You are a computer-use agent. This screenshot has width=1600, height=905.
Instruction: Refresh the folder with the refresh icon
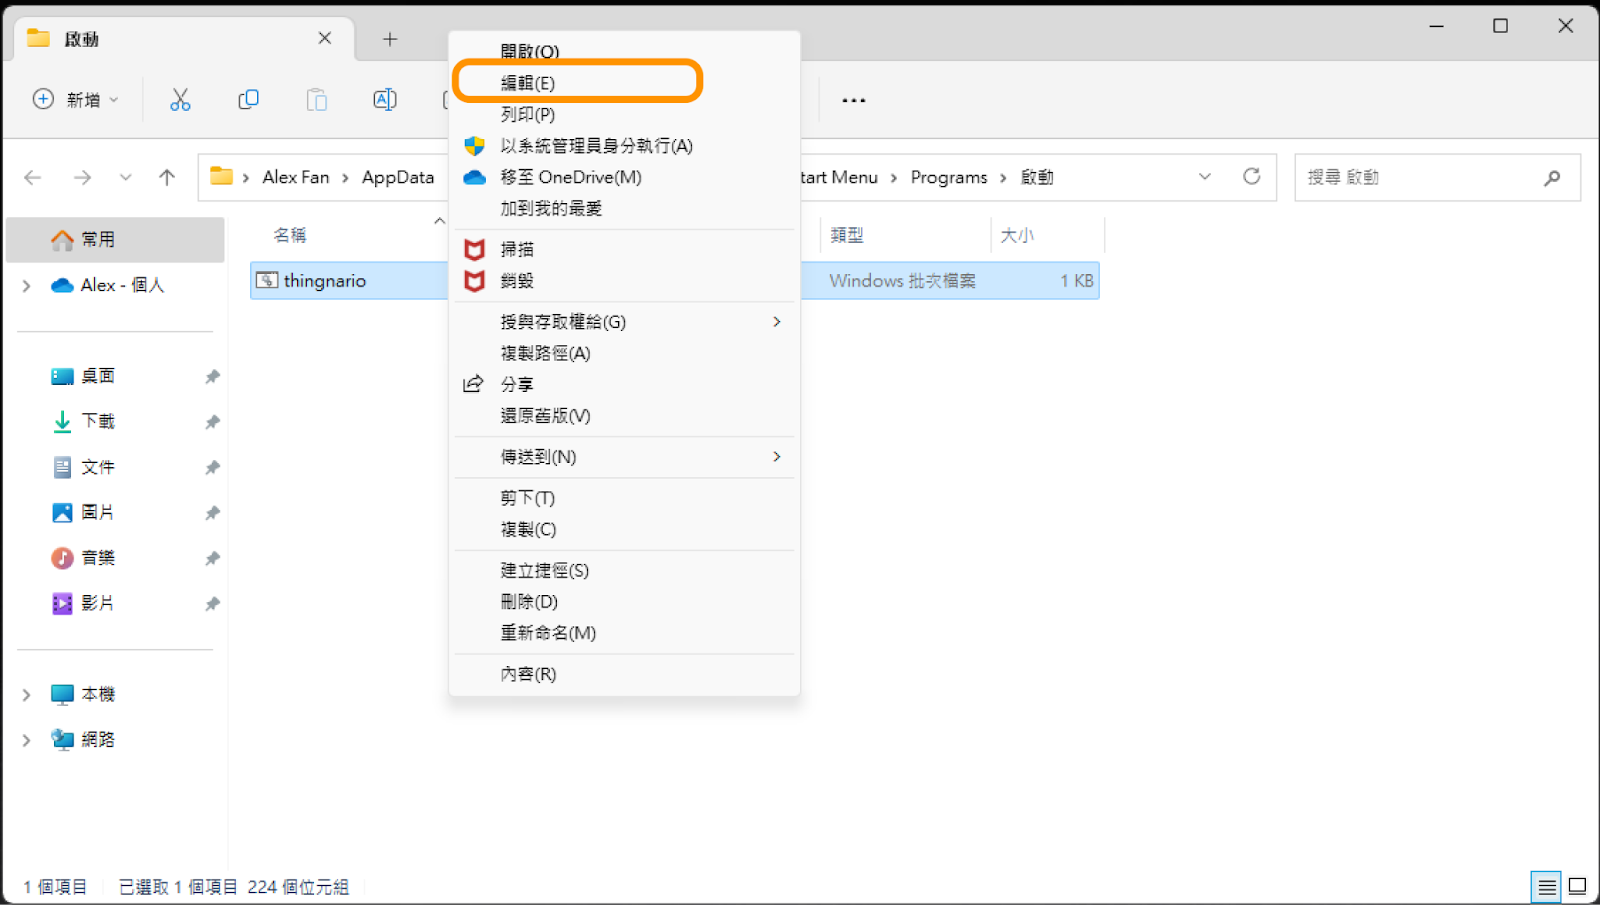pyautogui.click(x=1253, y=177)
